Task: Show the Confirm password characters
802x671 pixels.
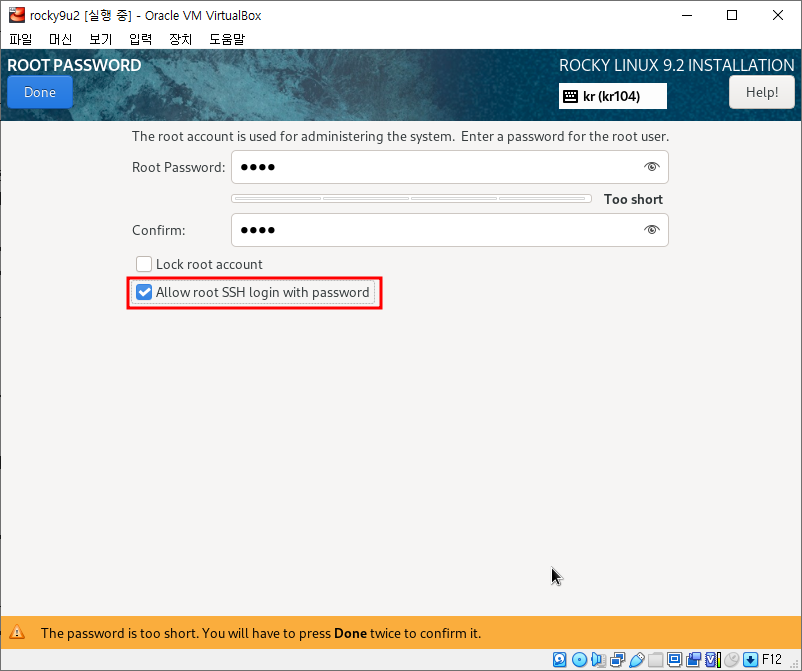Action: point(652,230)
